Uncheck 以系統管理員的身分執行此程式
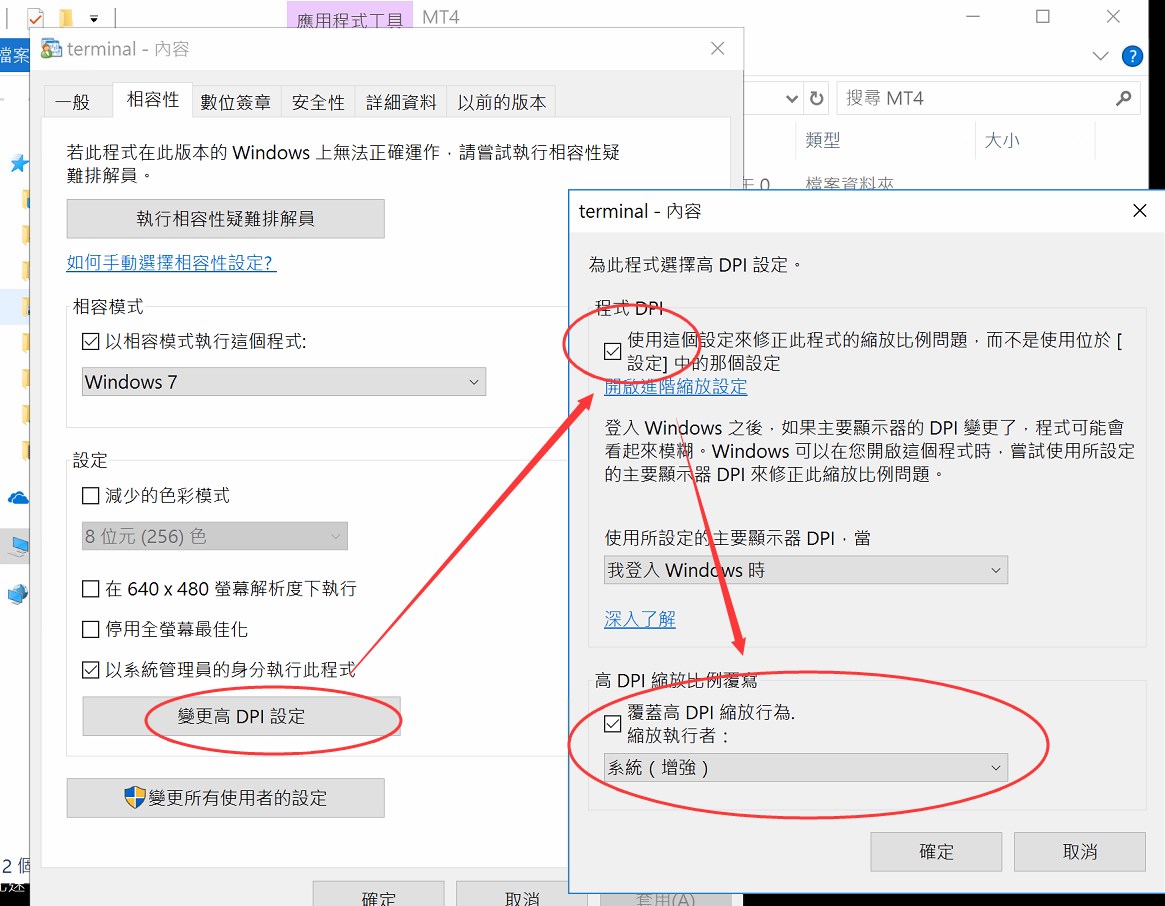This screenshot has width=1165, height=906. (x=91, y=670)
